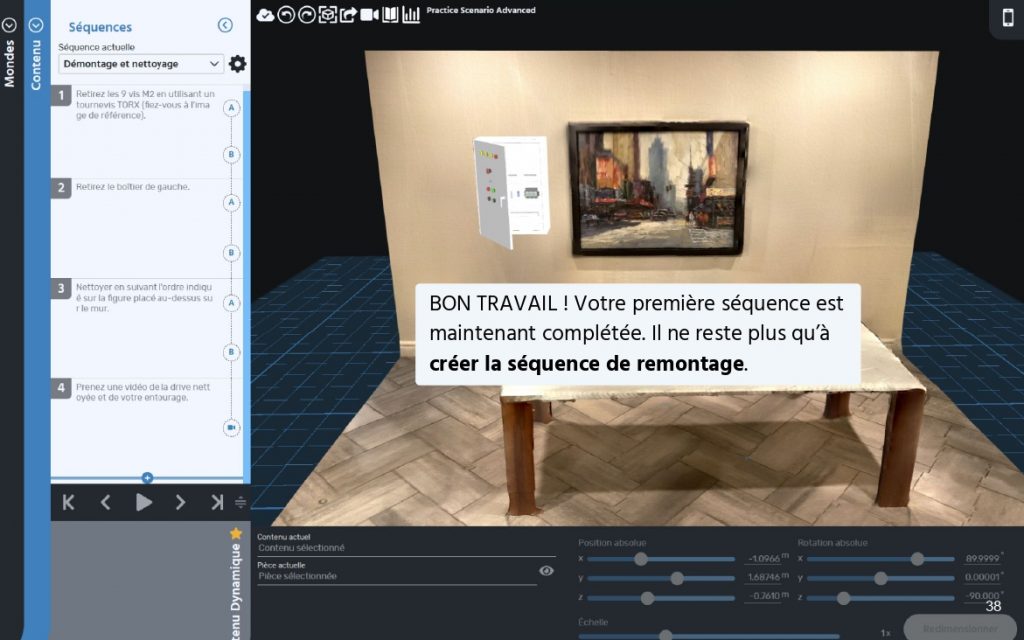Viewport: 1024px width, 640px height.
Task: Toggle the mobile device view icon
Action: click(x=1007, y=18)
